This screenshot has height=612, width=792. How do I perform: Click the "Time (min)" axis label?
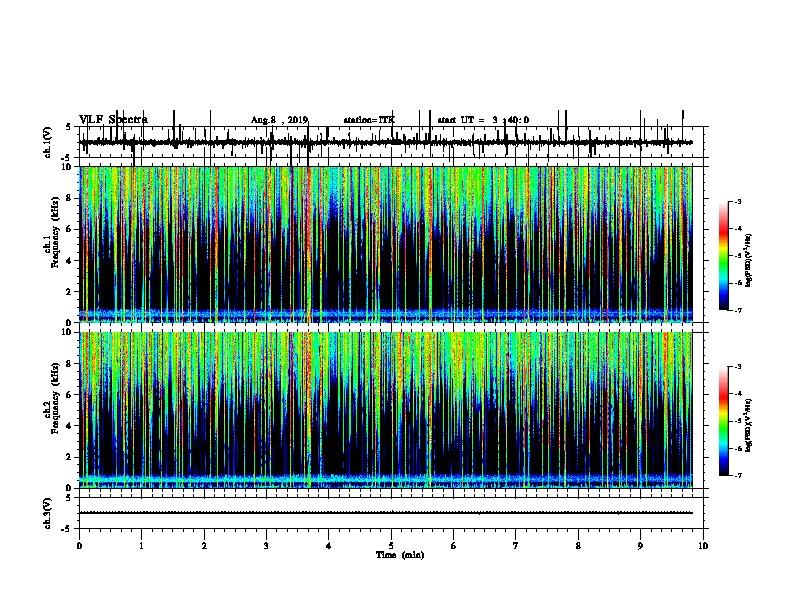[x=400, y=555]
